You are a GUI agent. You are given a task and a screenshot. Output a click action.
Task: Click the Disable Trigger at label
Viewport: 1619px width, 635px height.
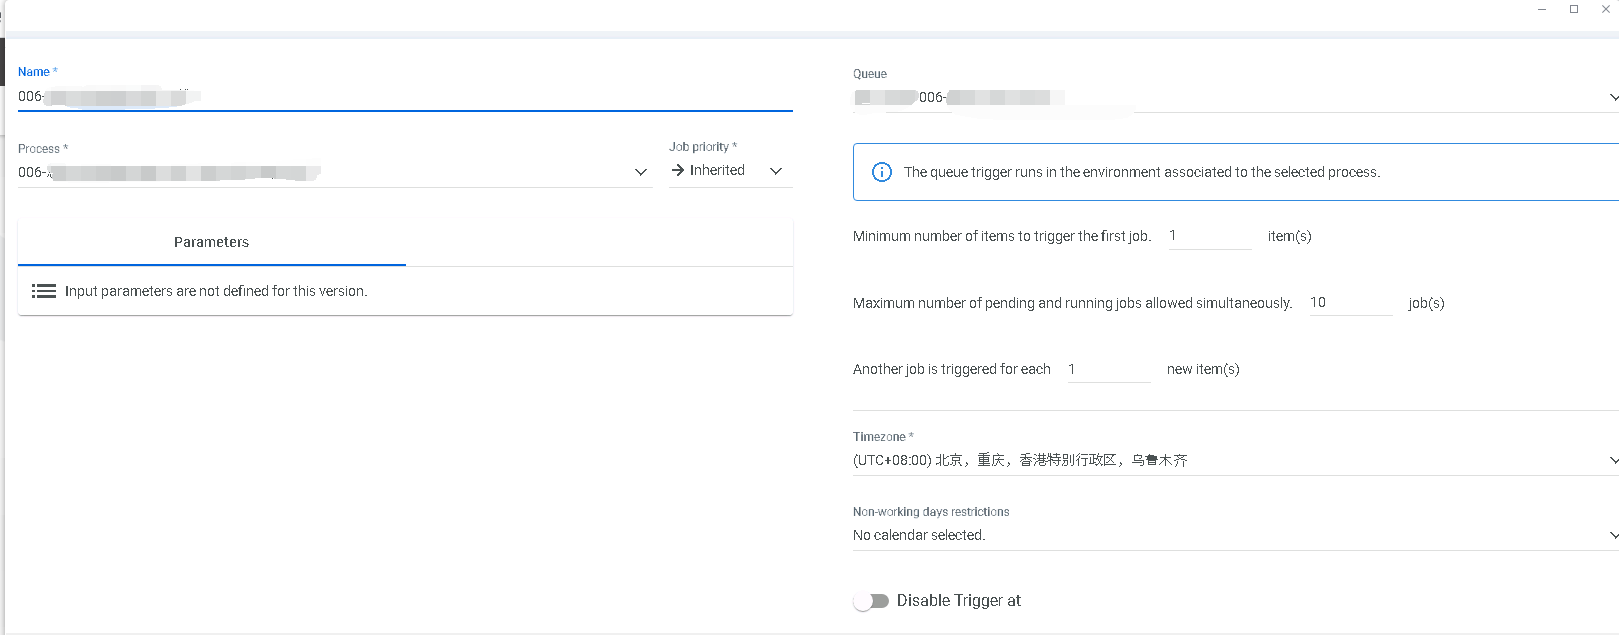coord(958,601)
